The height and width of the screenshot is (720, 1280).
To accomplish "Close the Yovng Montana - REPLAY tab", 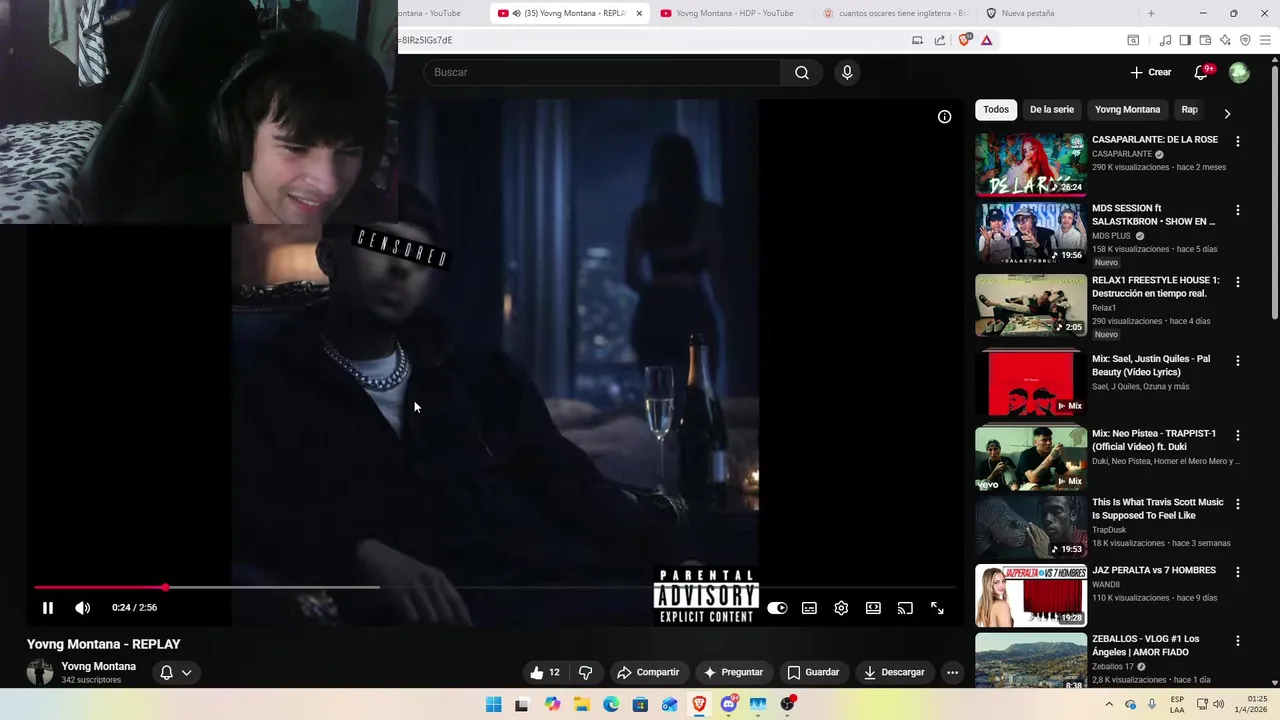I will point(639,13).
